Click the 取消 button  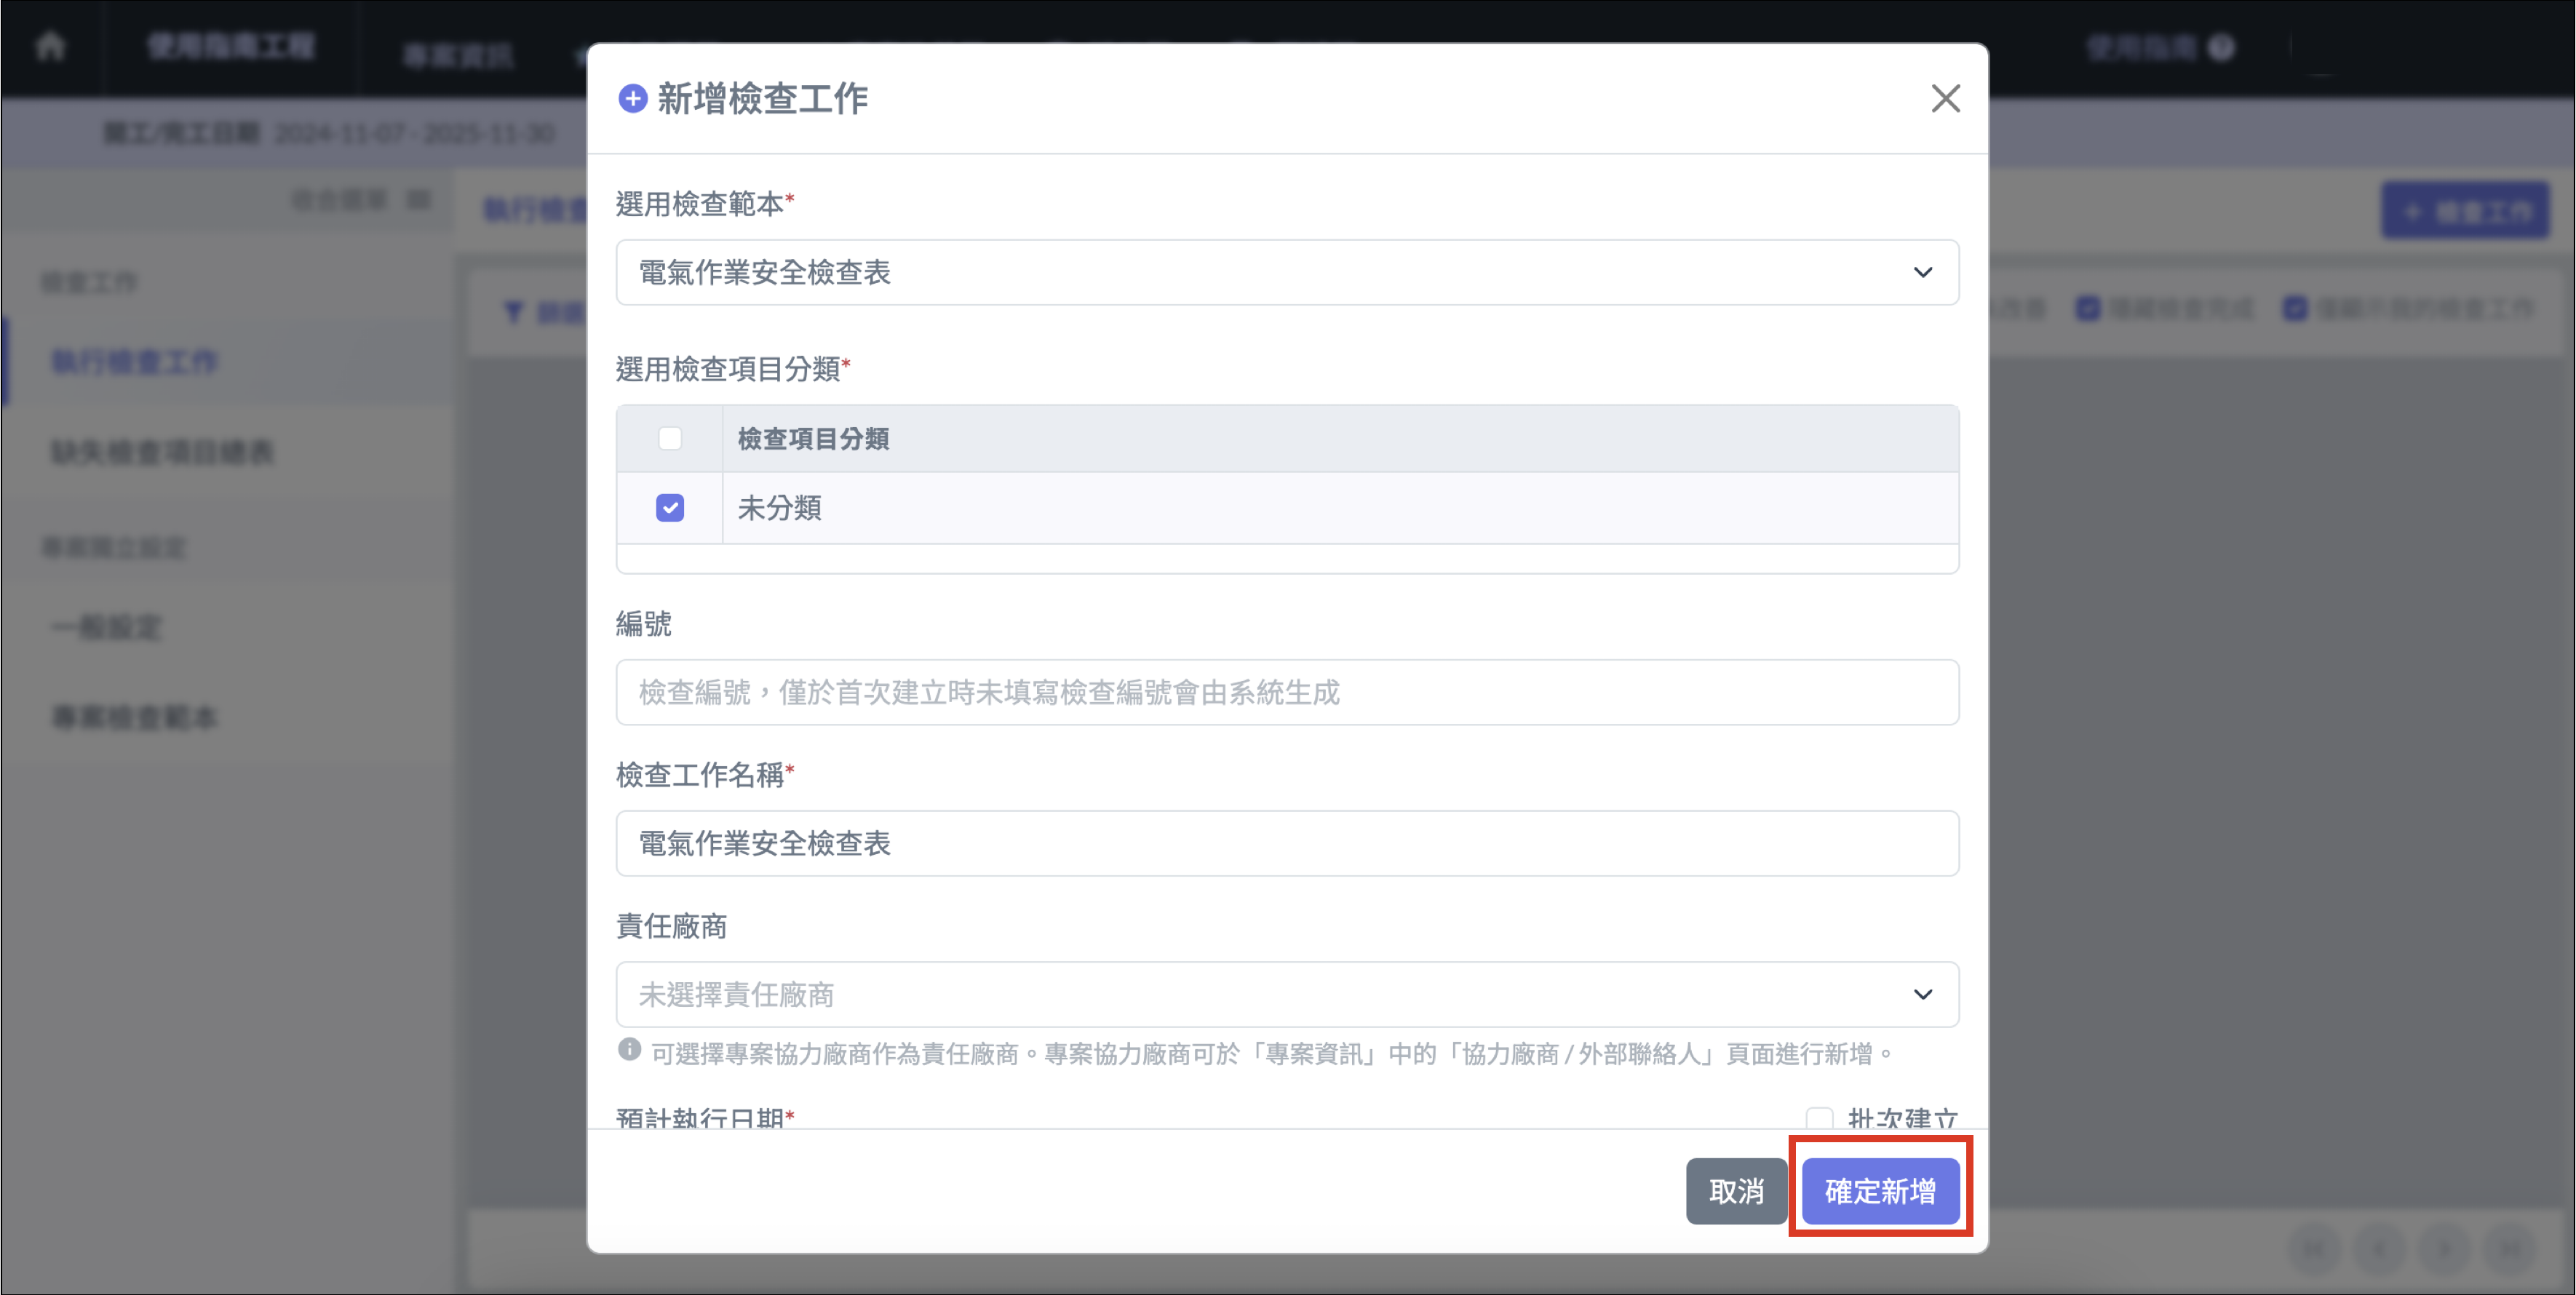coord(1736,1191)
